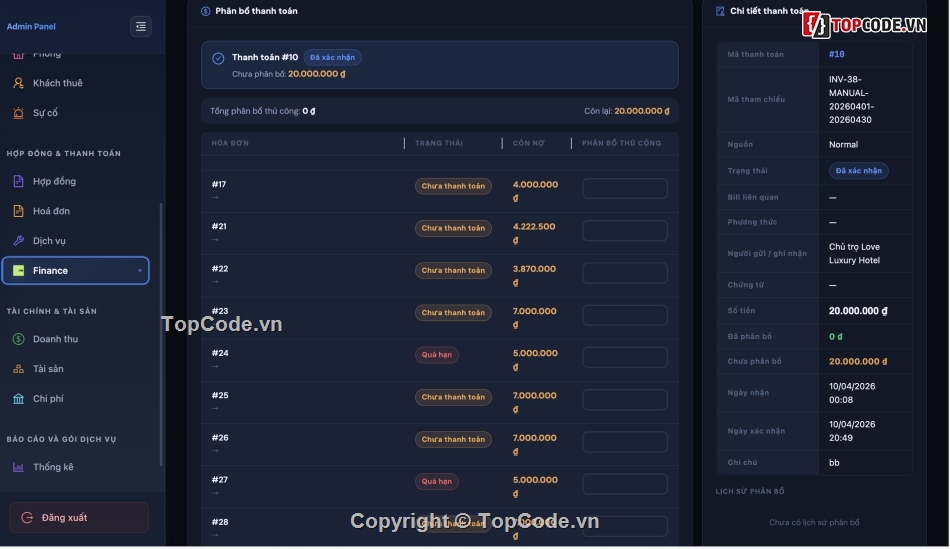Click the Đã xác nhận status in details panel
The height and width of the screenshot is (549, 950).
(859, 171)
